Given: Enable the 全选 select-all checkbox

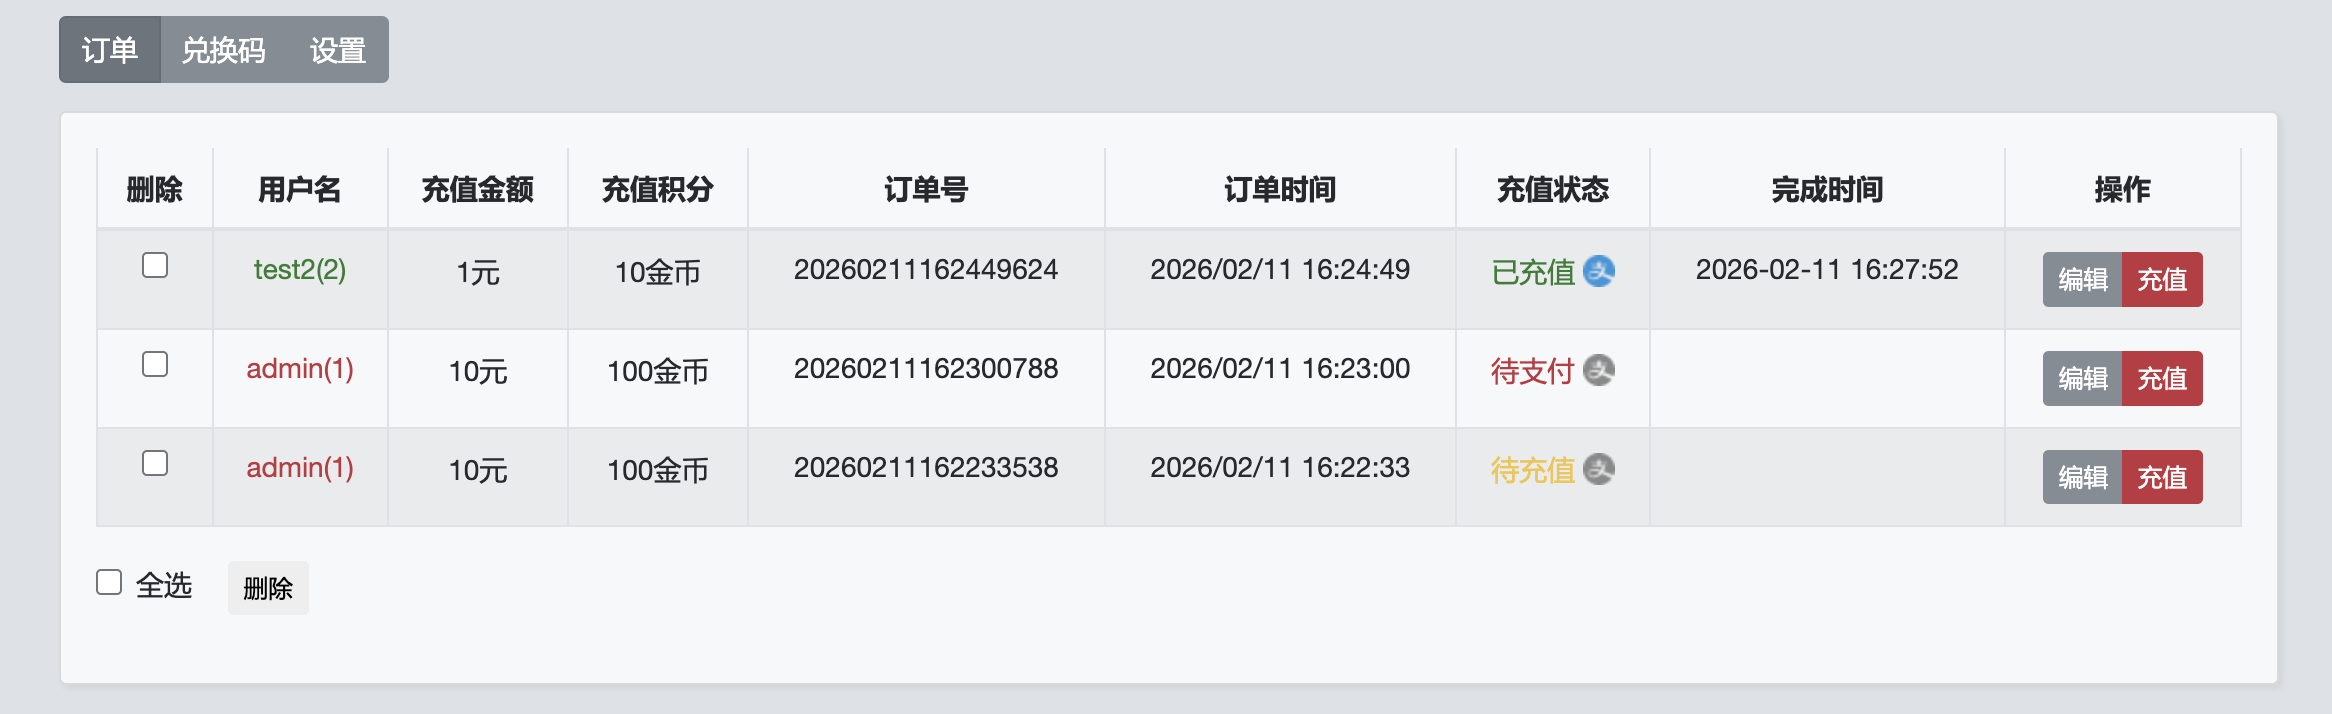Looking at the screenshot, I should 108,580.
